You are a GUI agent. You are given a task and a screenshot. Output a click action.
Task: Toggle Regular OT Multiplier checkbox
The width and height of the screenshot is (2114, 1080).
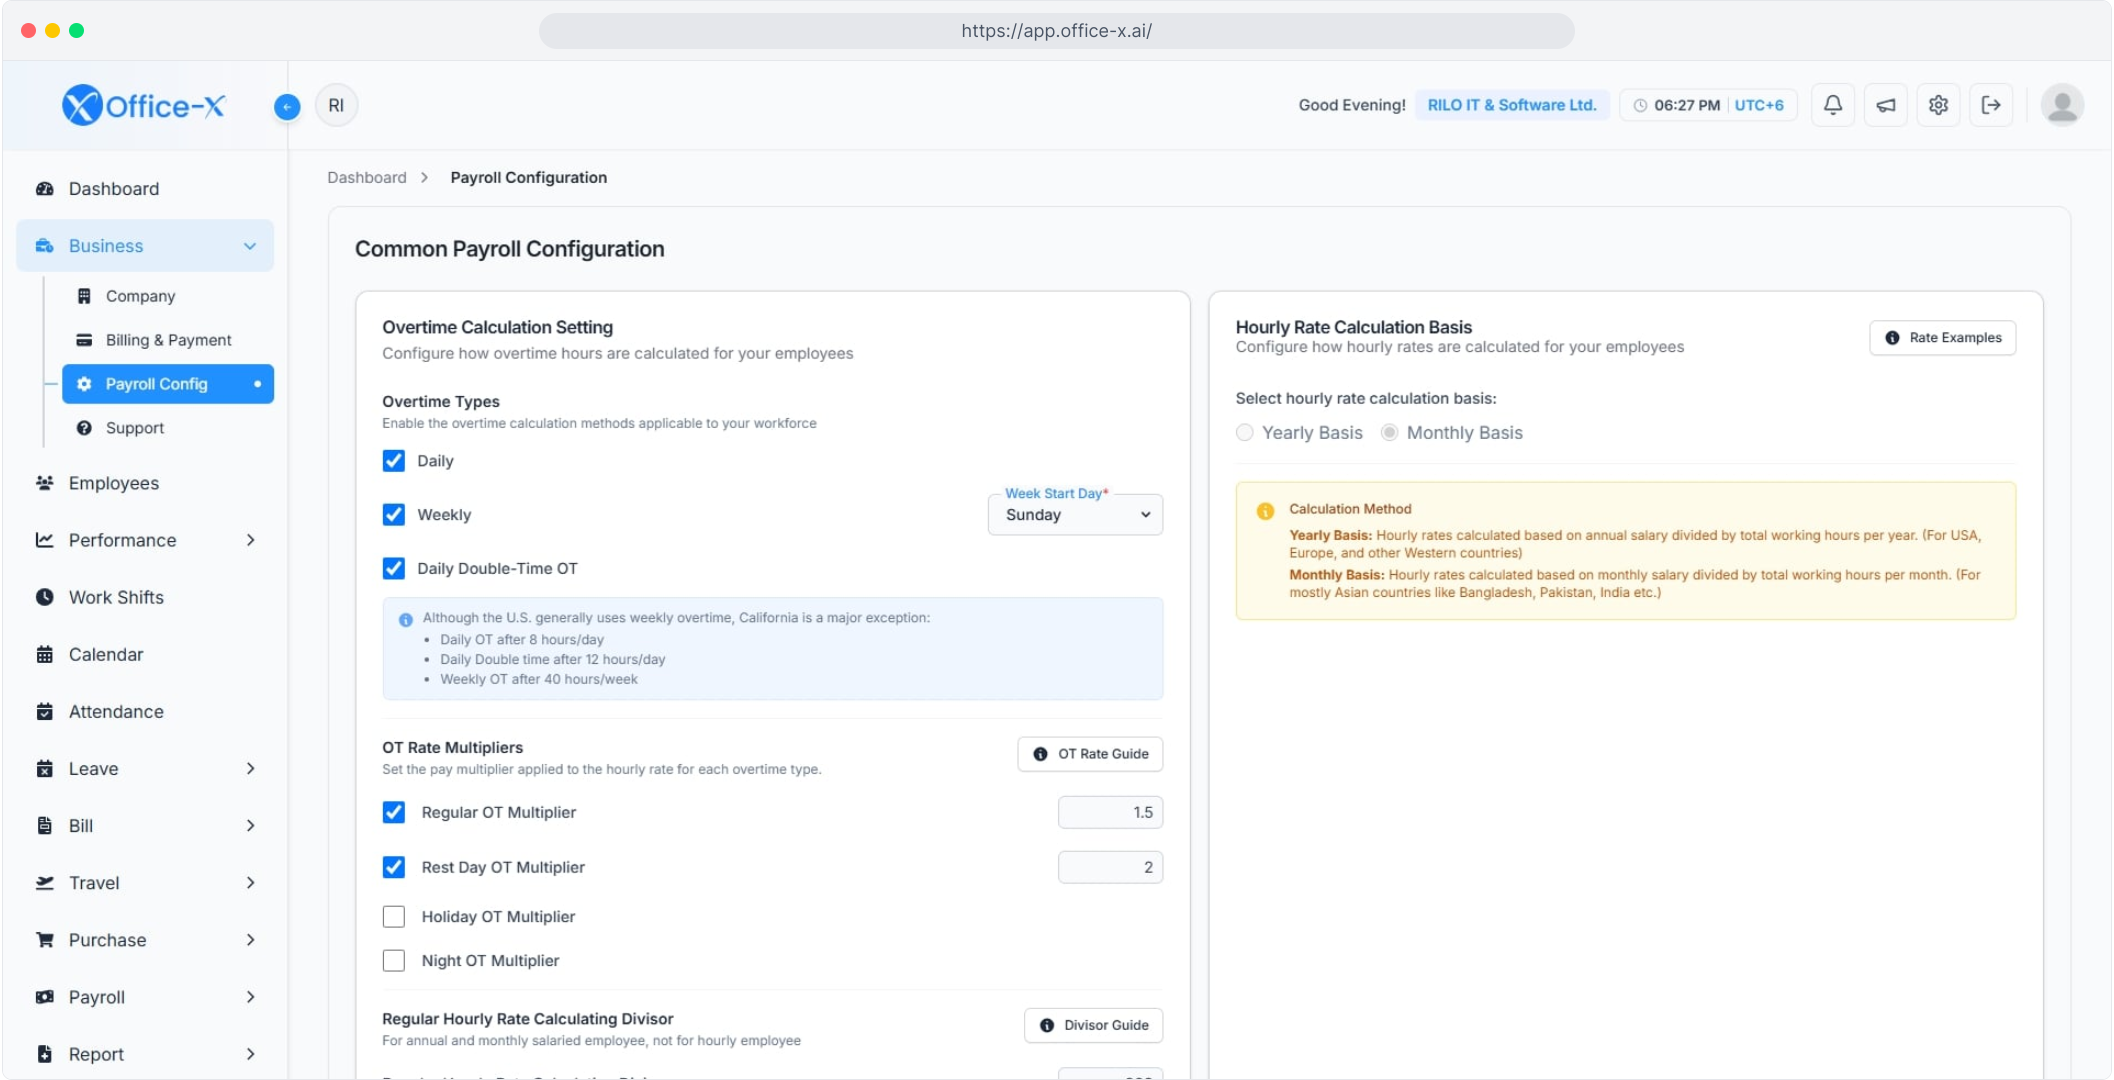(394, 813)
